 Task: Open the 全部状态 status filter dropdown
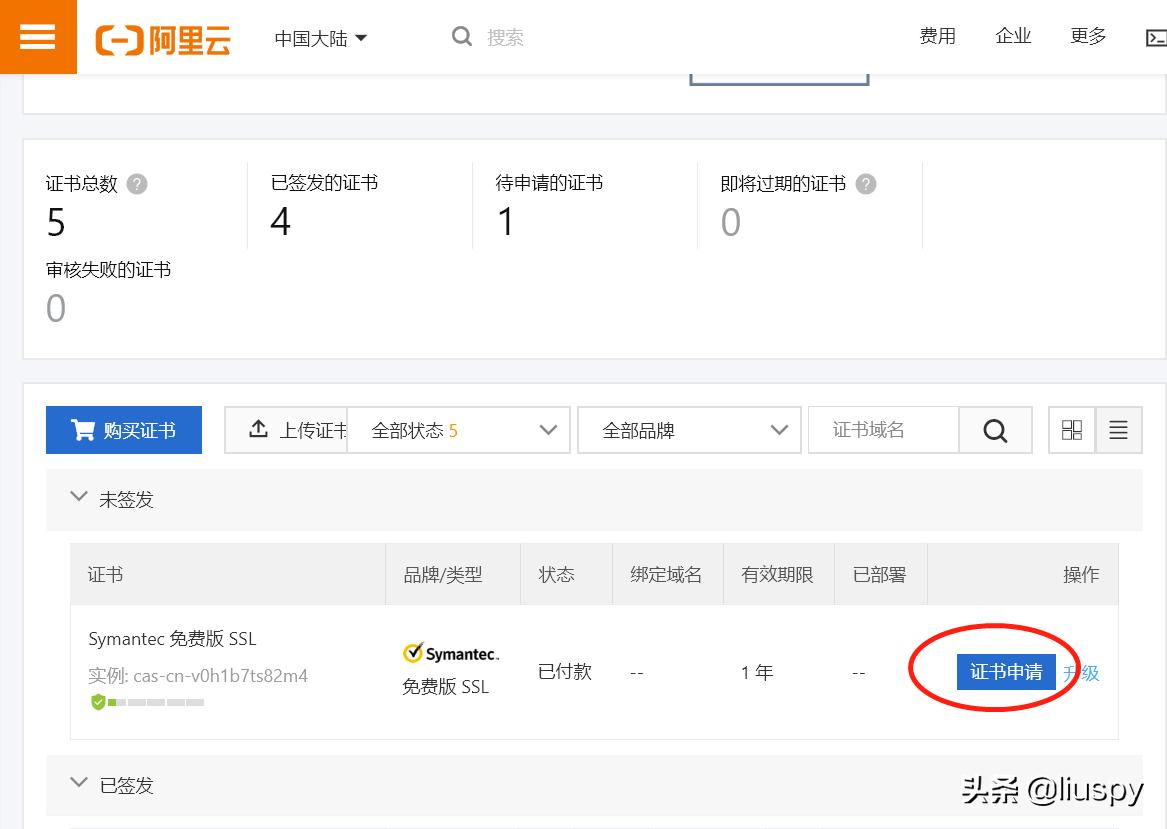(x=459, y=429)
